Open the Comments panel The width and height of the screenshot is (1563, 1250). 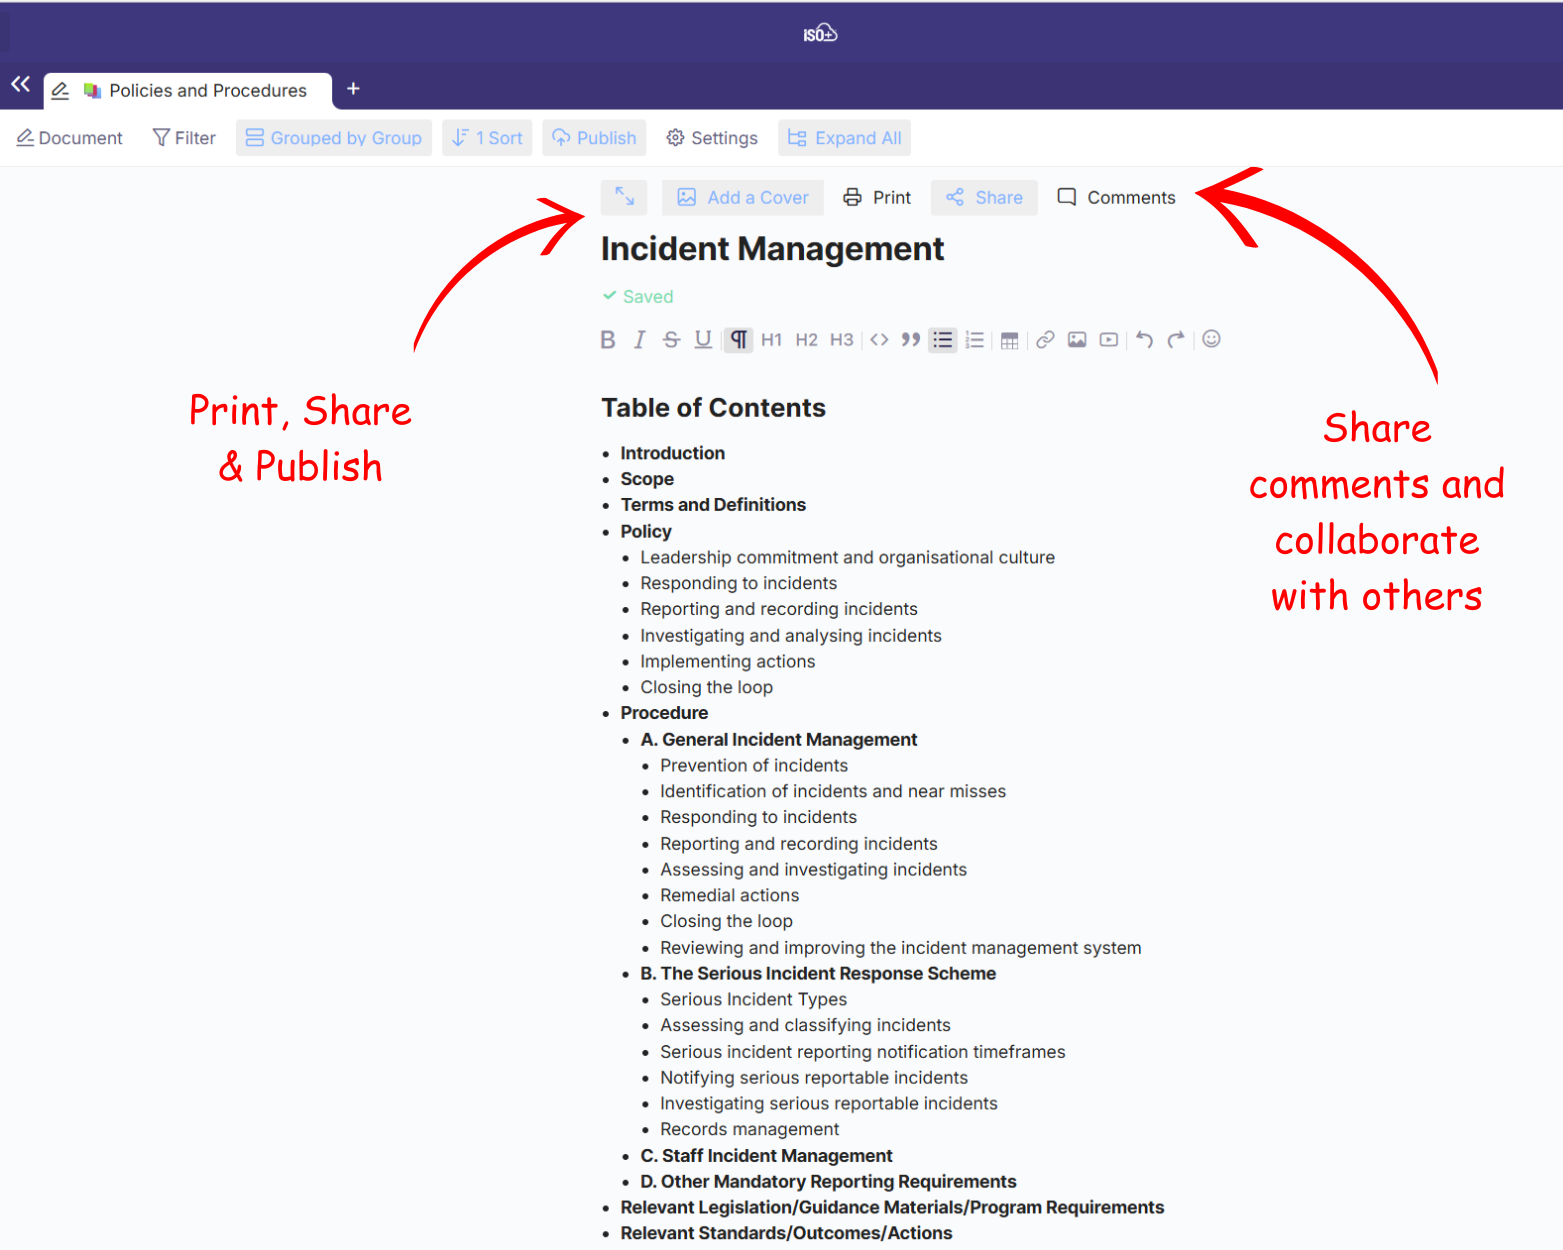click(1117, 198)
